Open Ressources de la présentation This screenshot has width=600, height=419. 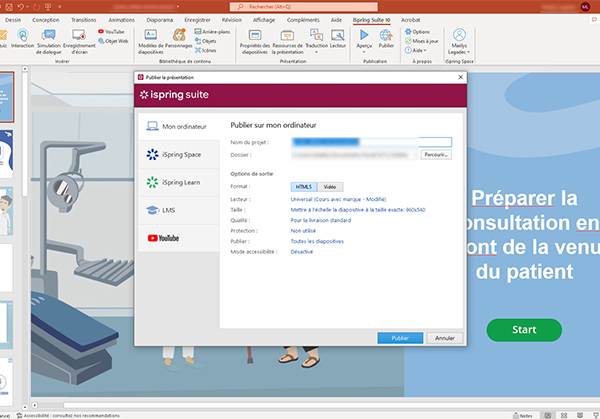(x=287, y=41)
